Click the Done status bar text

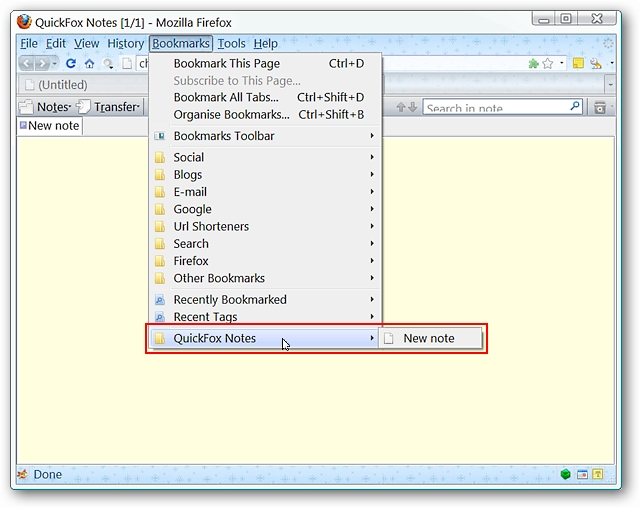click(x=48, y=475)
